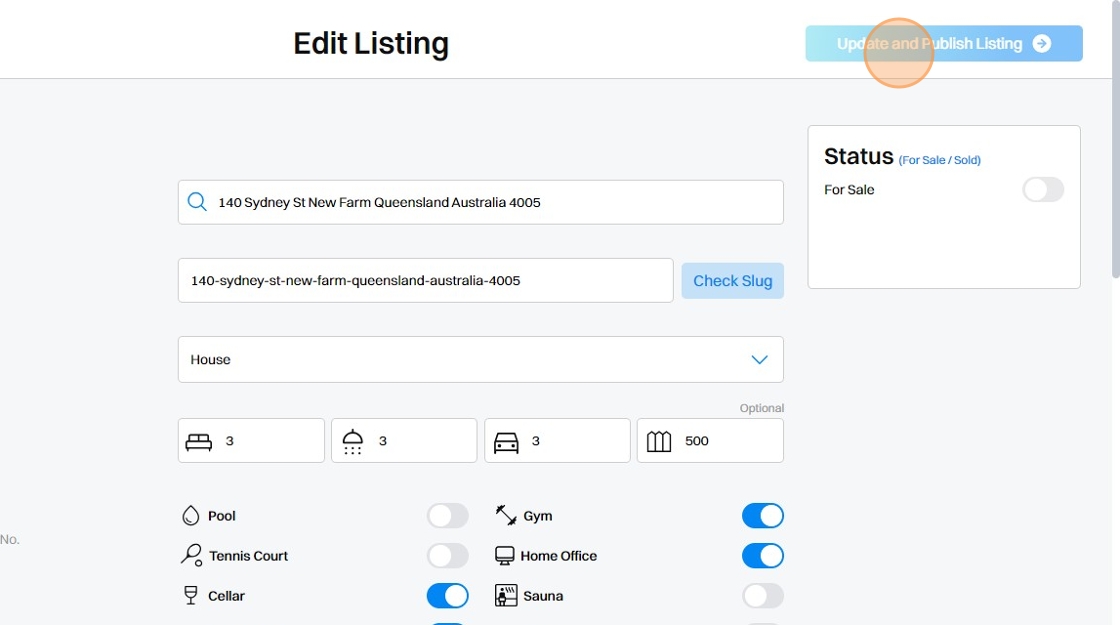Click the listing slug input field
This screenshot has width=1120, height=625.
coord(425,281)
